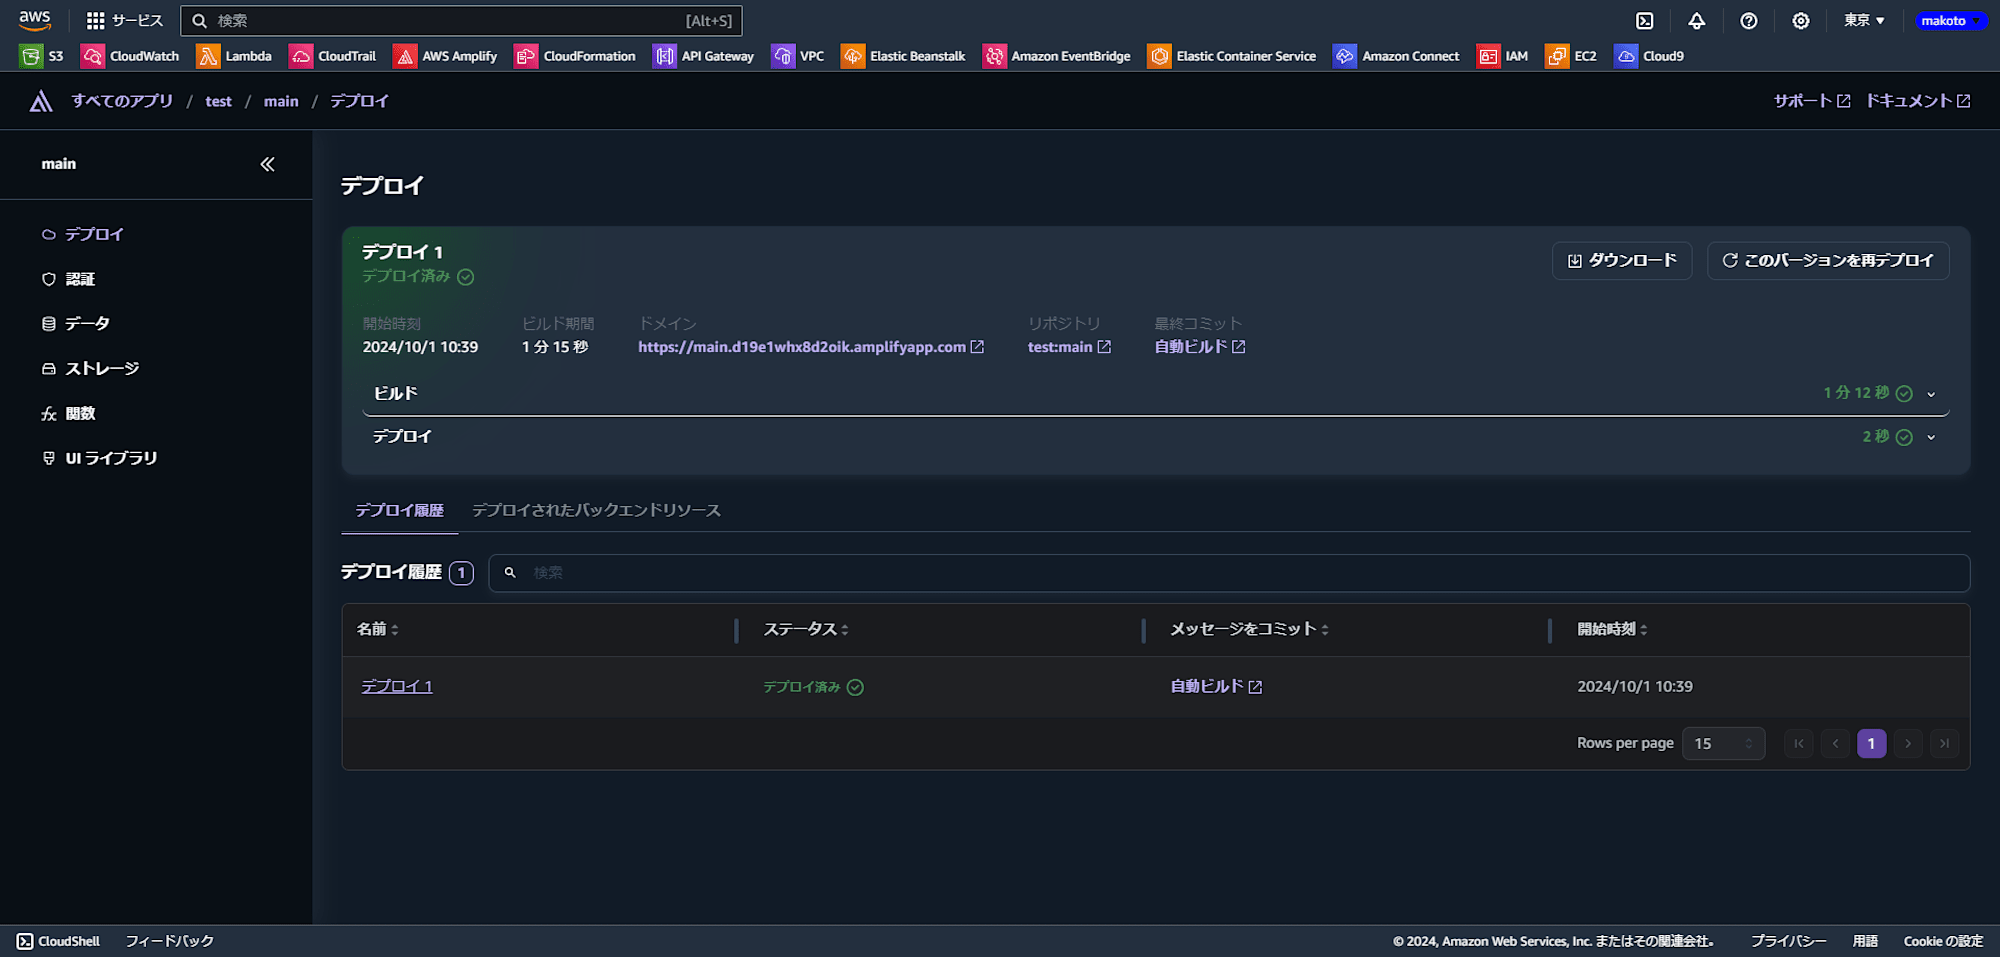Open the サポート link
Screen dimensions: 2000x957
tap(1812, 101)
